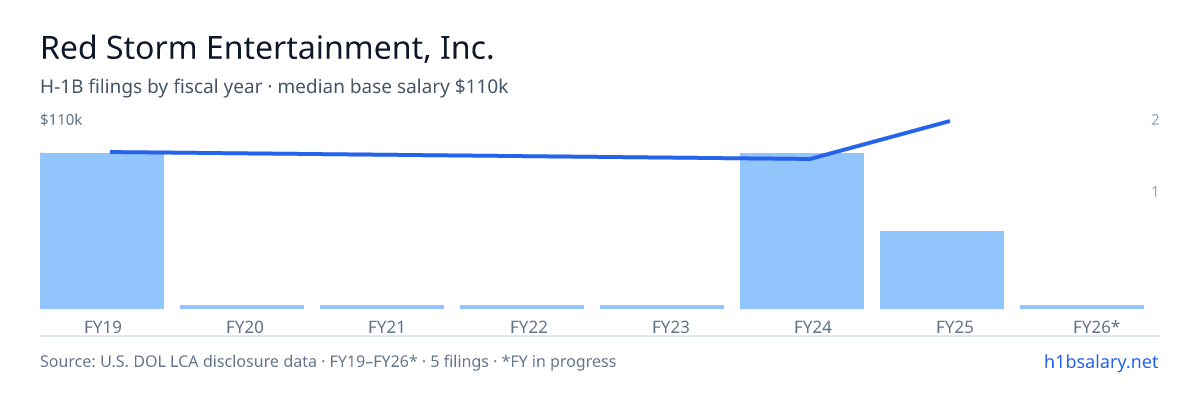Click the source disclosure footnote text
This screenshot has height=400, width=1200.
pos(328,361)
